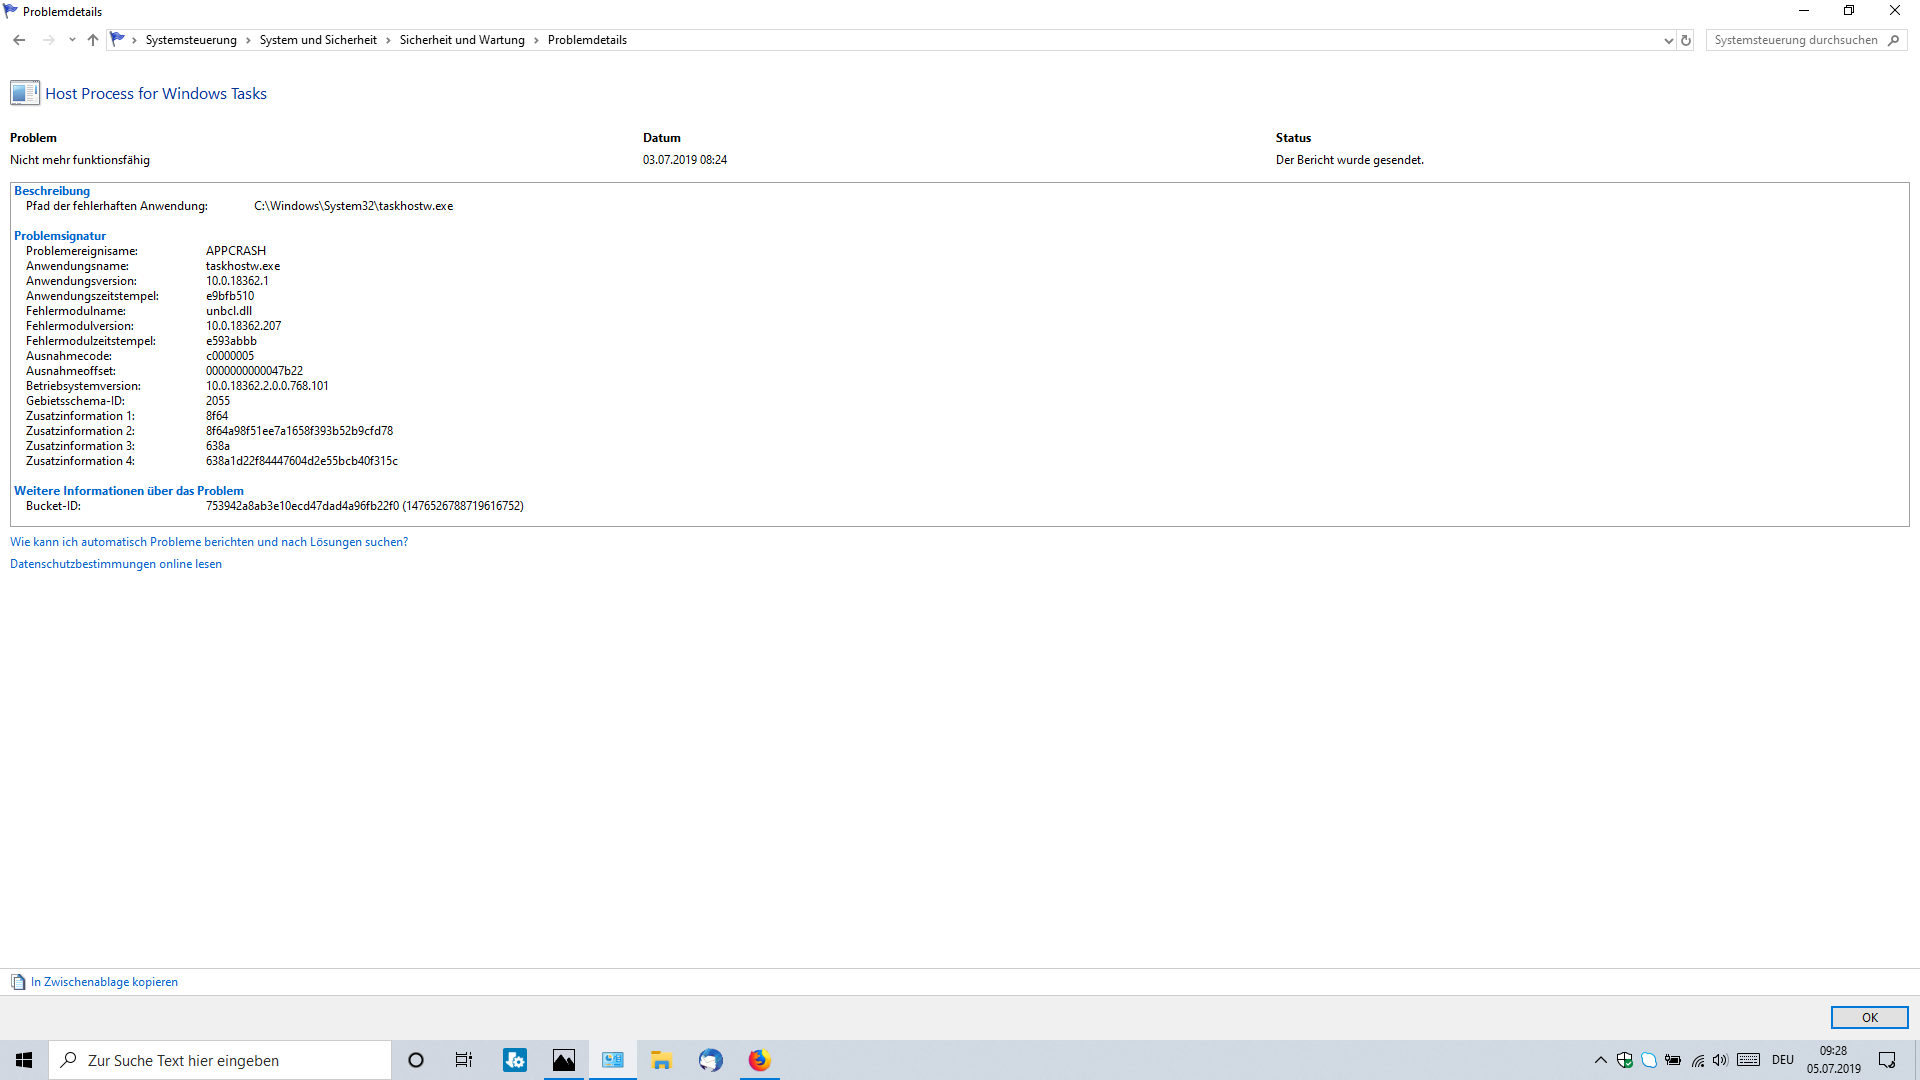Select Gebietsschema-ID value 2055
This screenshot has height=1080, width=1920.
pyautogui.click(x=218, y=401)
